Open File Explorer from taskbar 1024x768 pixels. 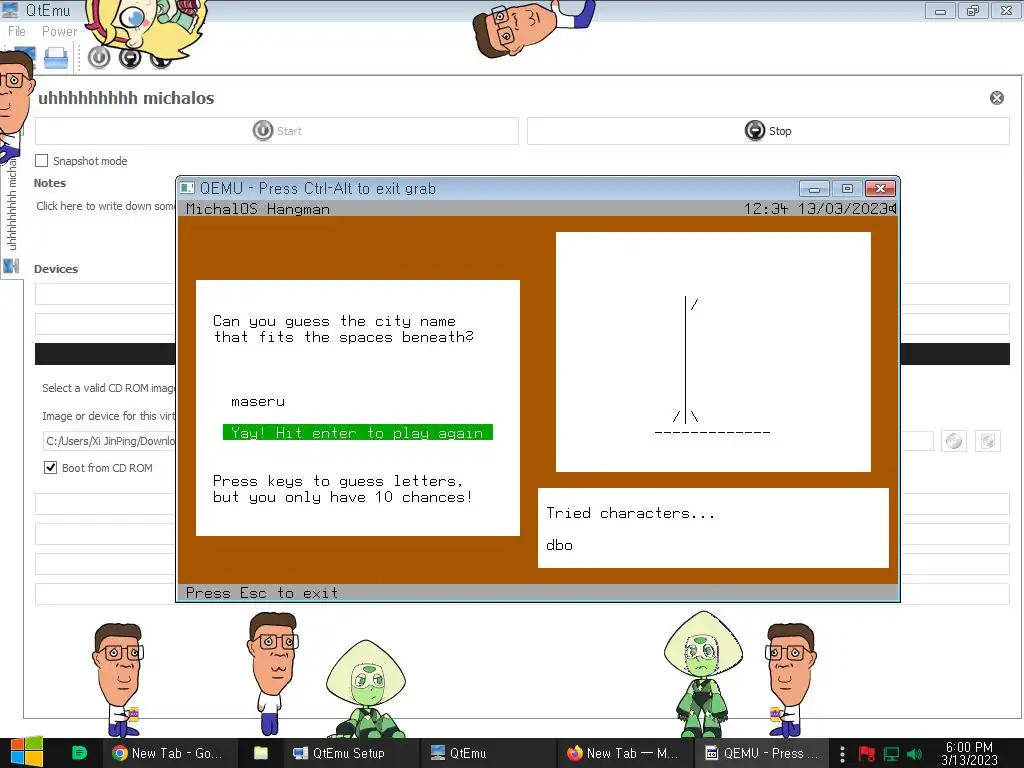pyautogui.click(x=261, y=753)
